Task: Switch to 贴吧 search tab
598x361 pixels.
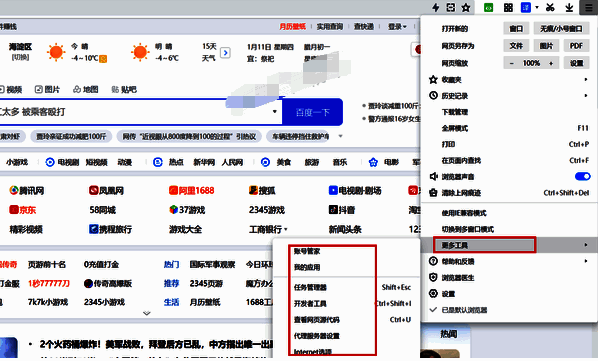Action: pyautogui.click(x=124, y=90)
